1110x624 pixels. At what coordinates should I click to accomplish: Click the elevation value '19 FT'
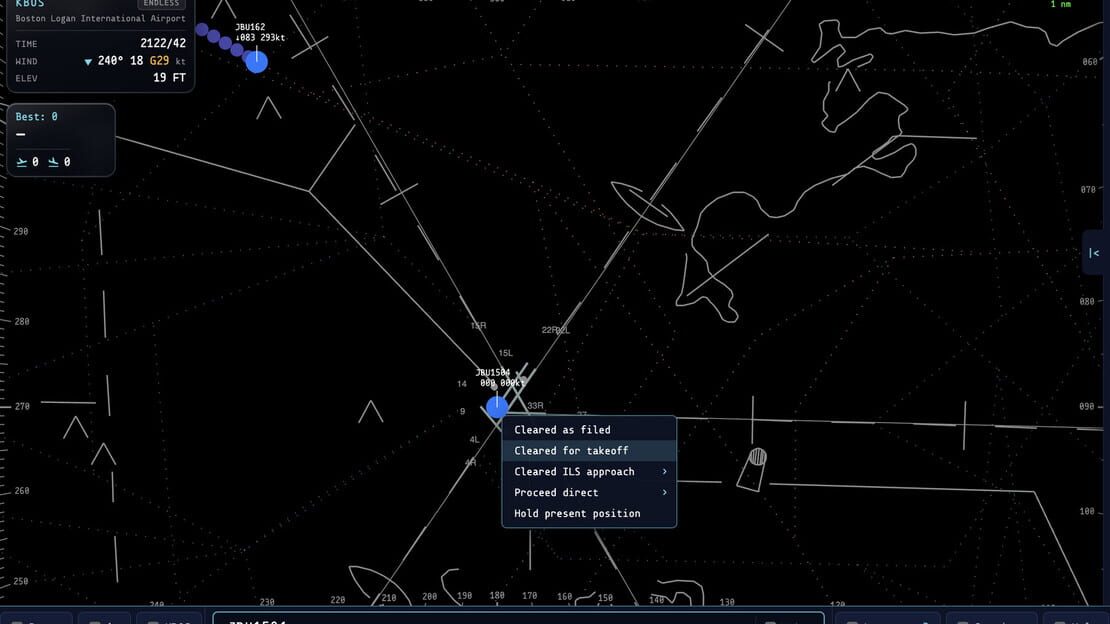(169, 78)
